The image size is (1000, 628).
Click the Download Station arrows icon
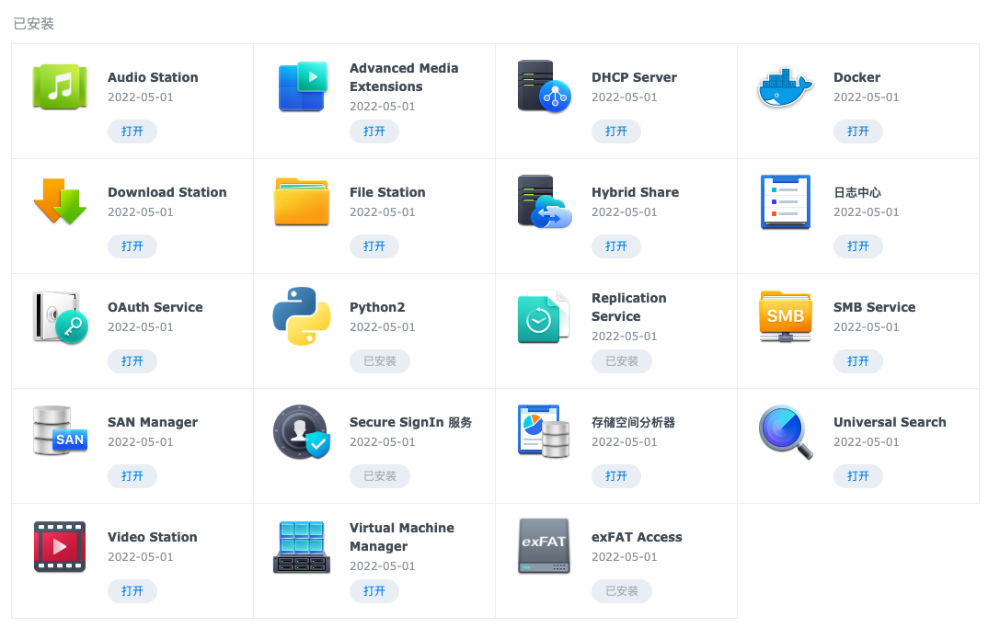coord(60,201)
